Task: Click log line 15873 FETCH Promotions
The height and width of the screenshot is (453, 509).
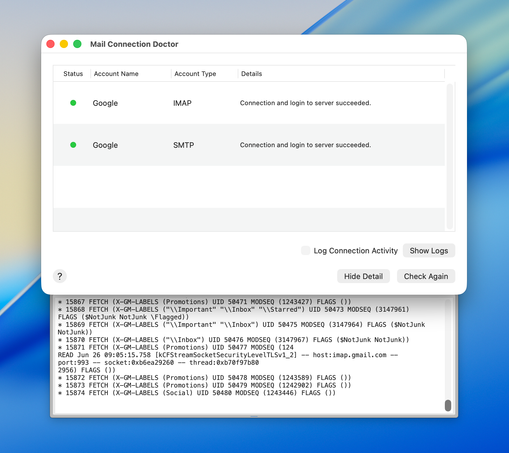Action: click(x=204, y=385)
